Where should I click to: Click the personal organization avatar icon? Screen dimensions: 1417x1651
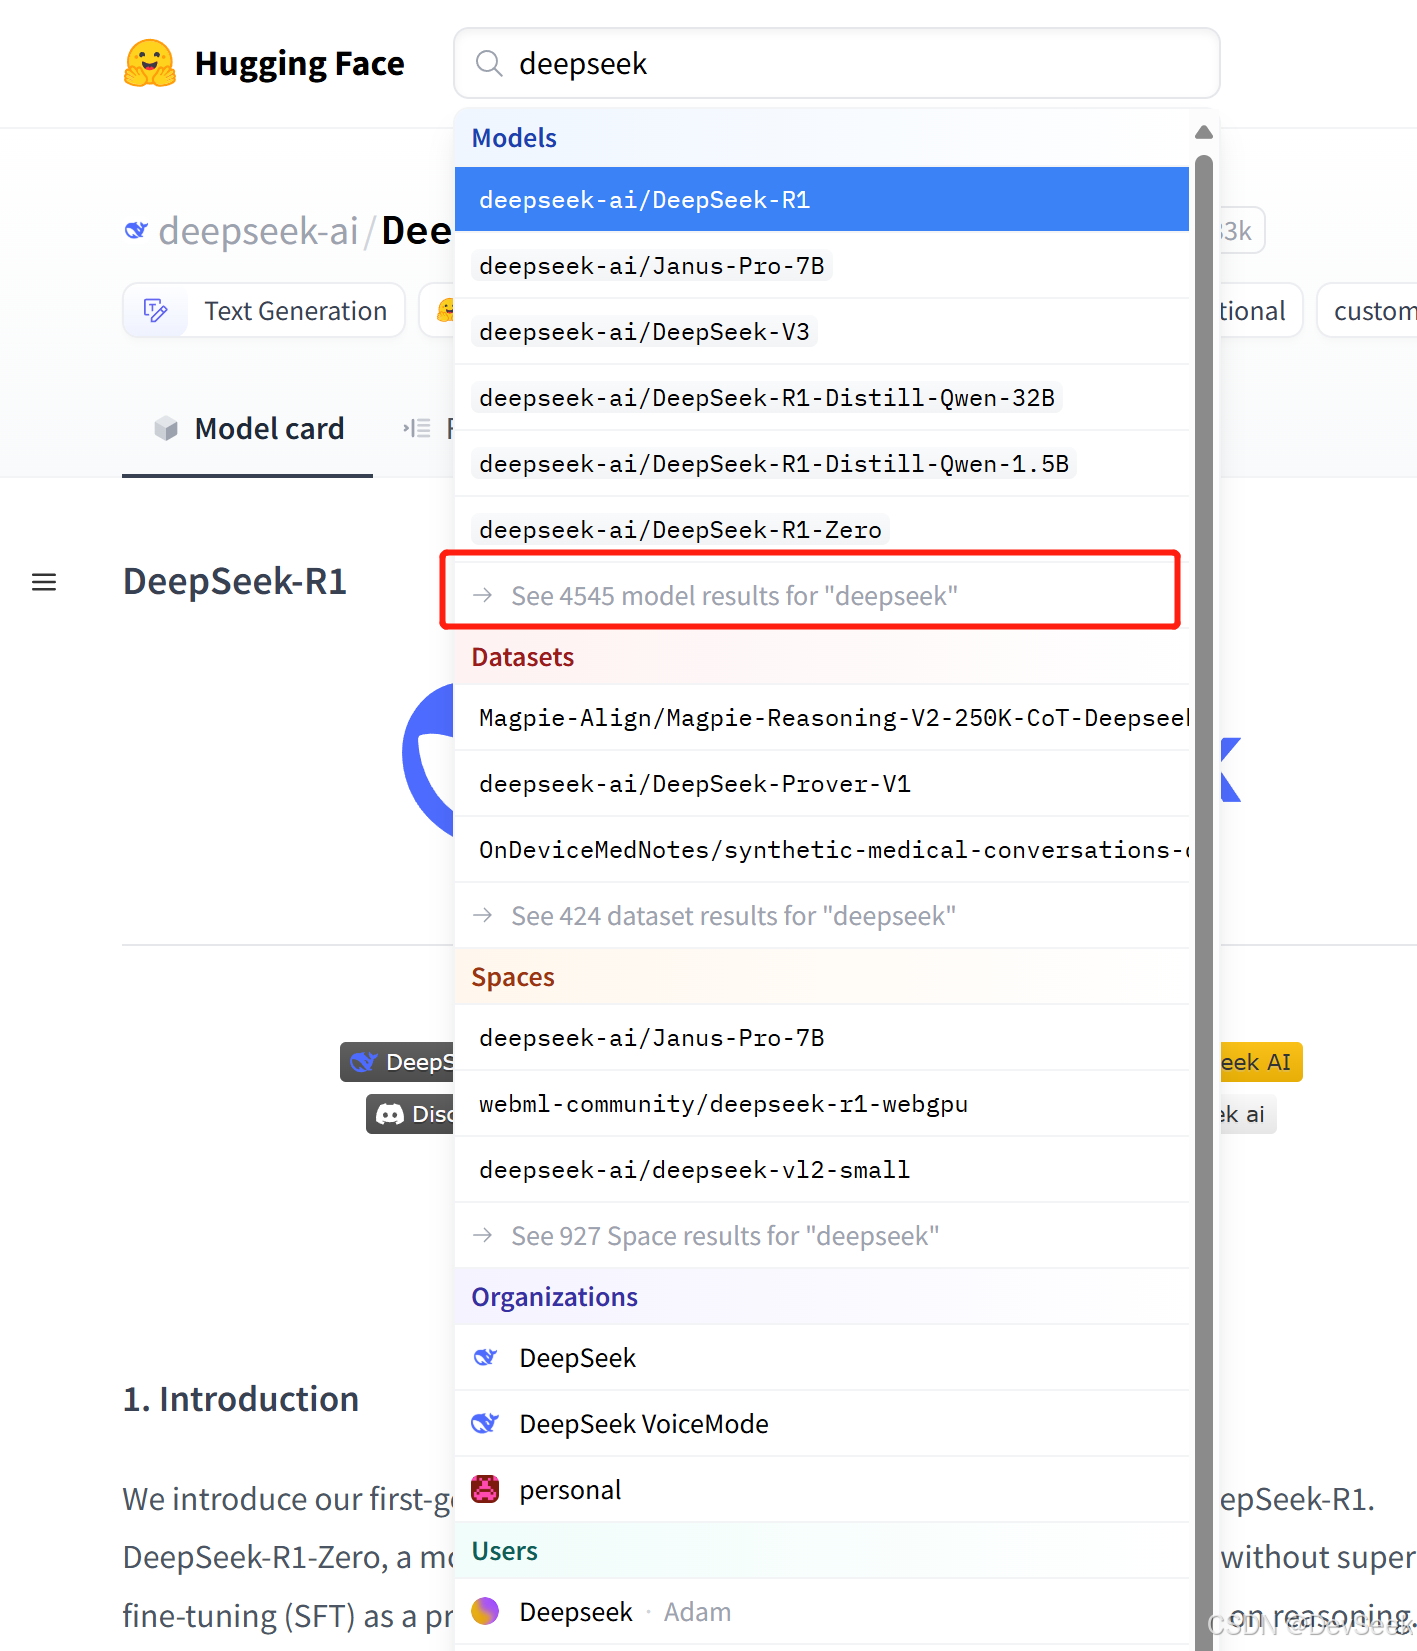485,1489
